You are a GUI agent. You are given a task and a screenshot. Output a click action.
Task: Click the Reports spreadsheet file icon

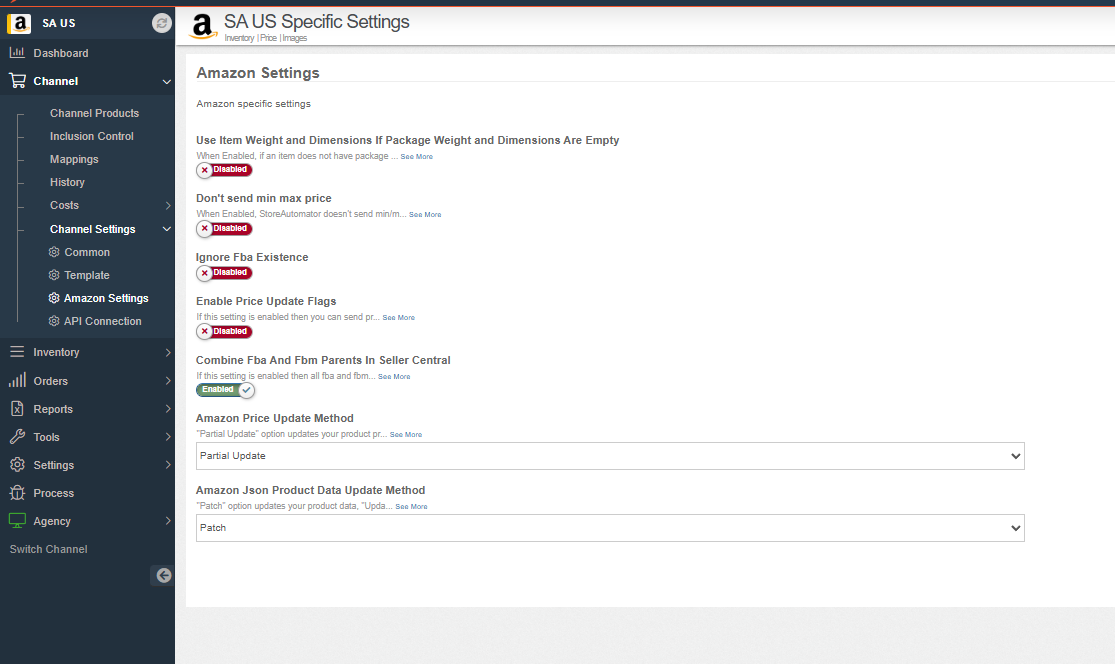17,409
